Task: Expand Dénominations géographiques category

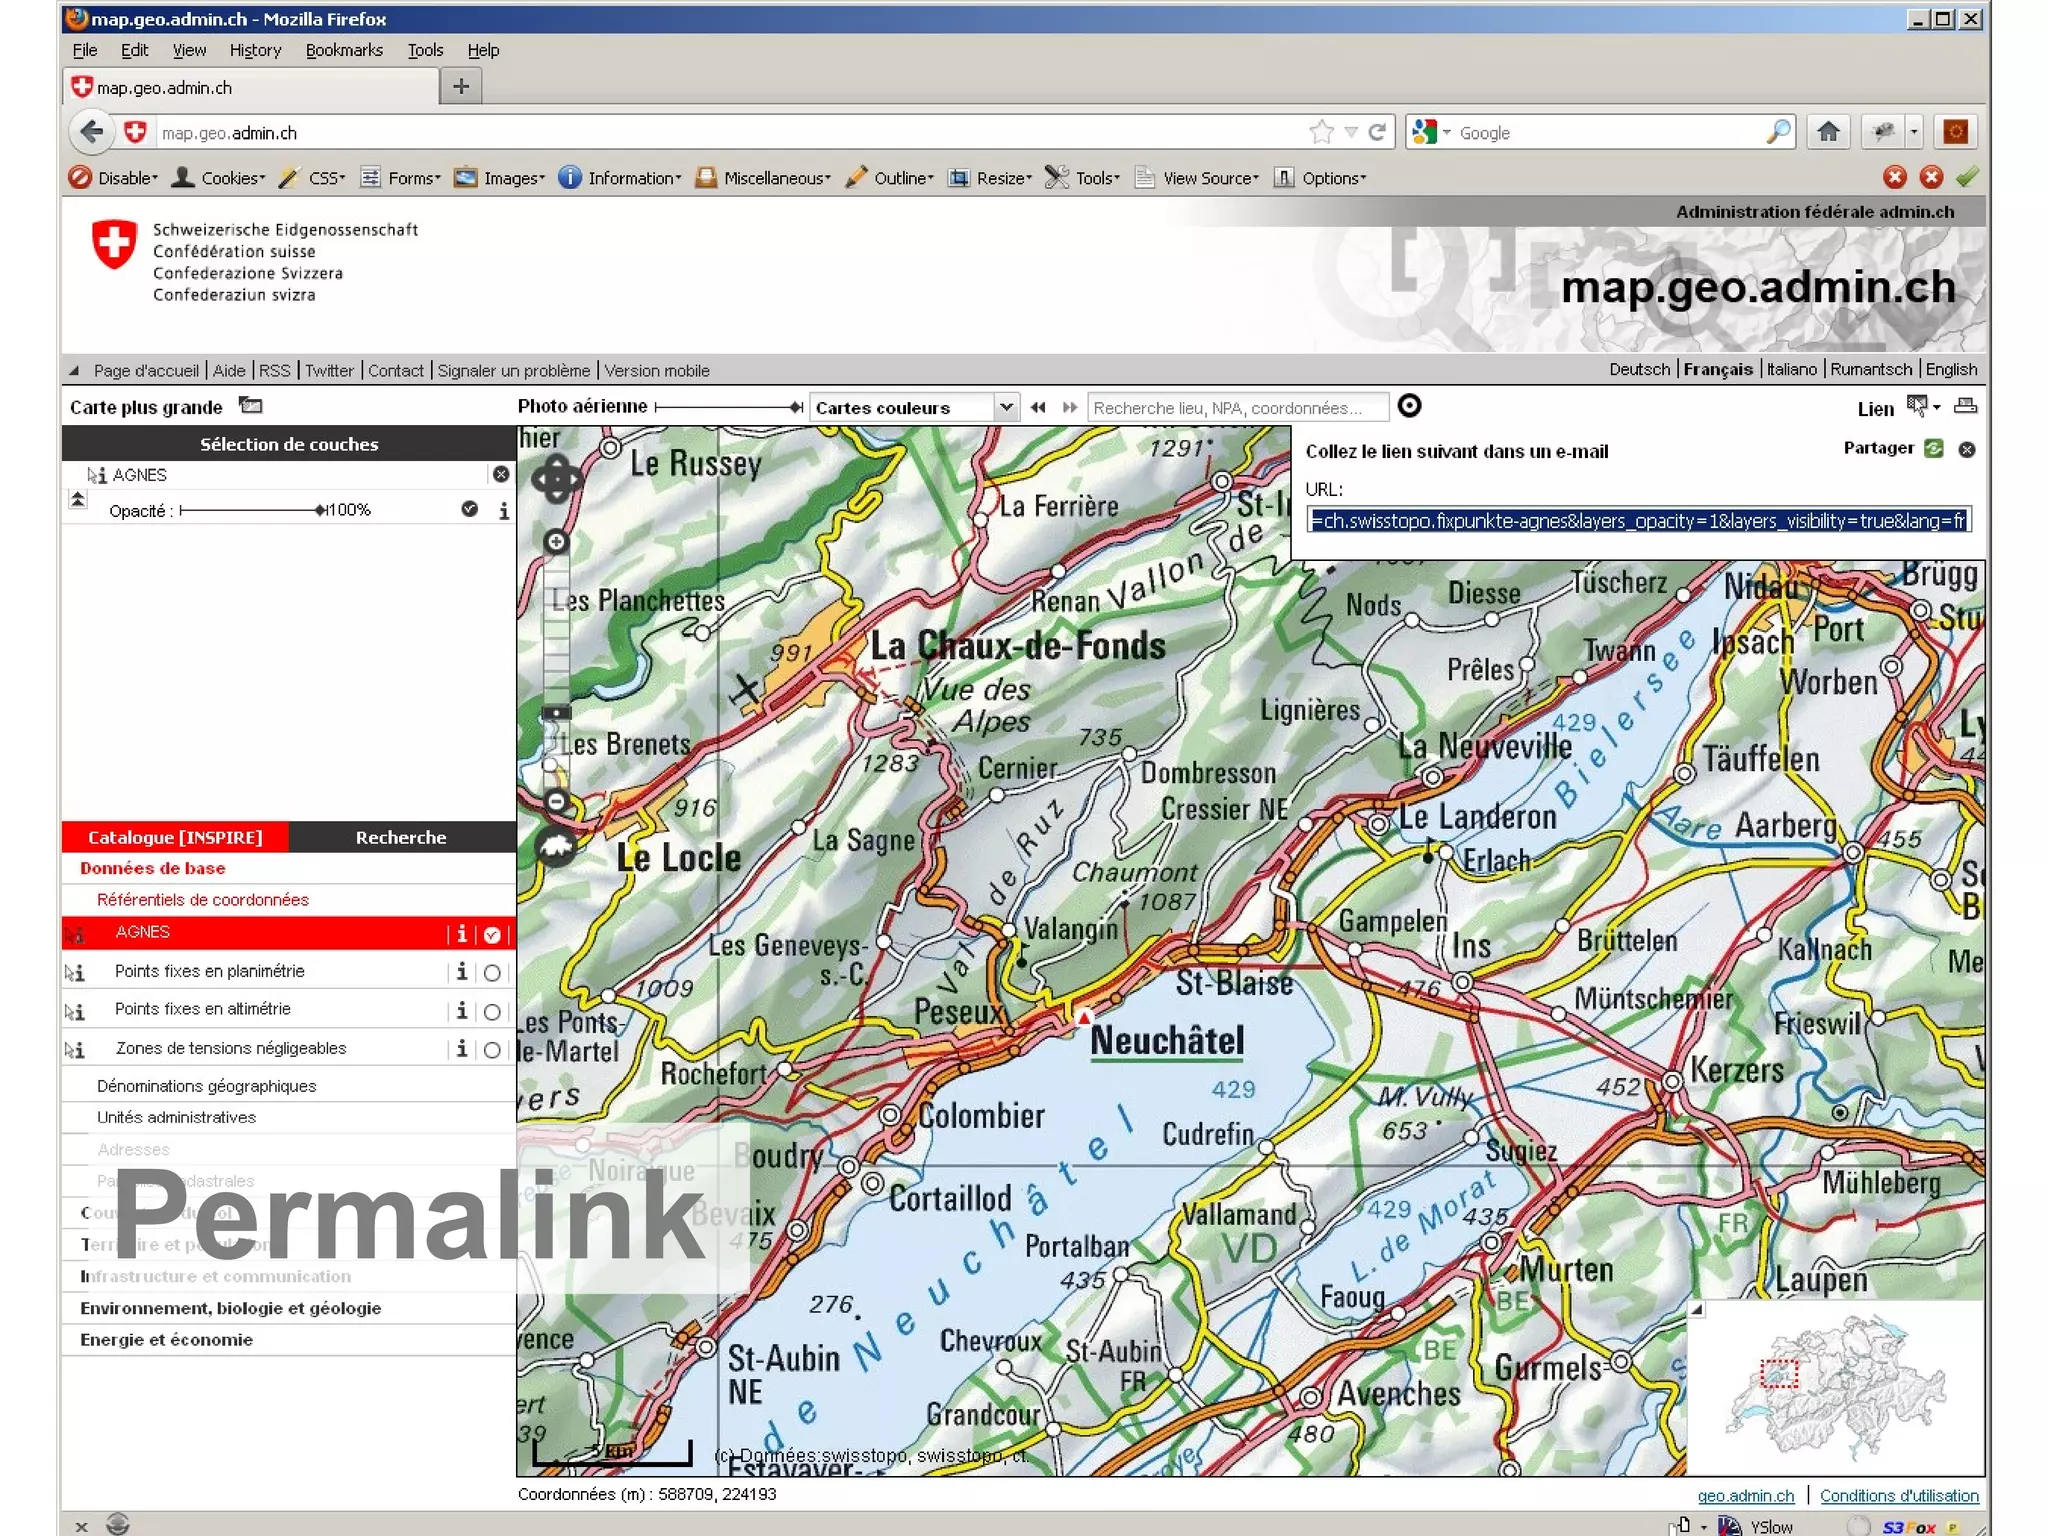Action: [206, 1086]
